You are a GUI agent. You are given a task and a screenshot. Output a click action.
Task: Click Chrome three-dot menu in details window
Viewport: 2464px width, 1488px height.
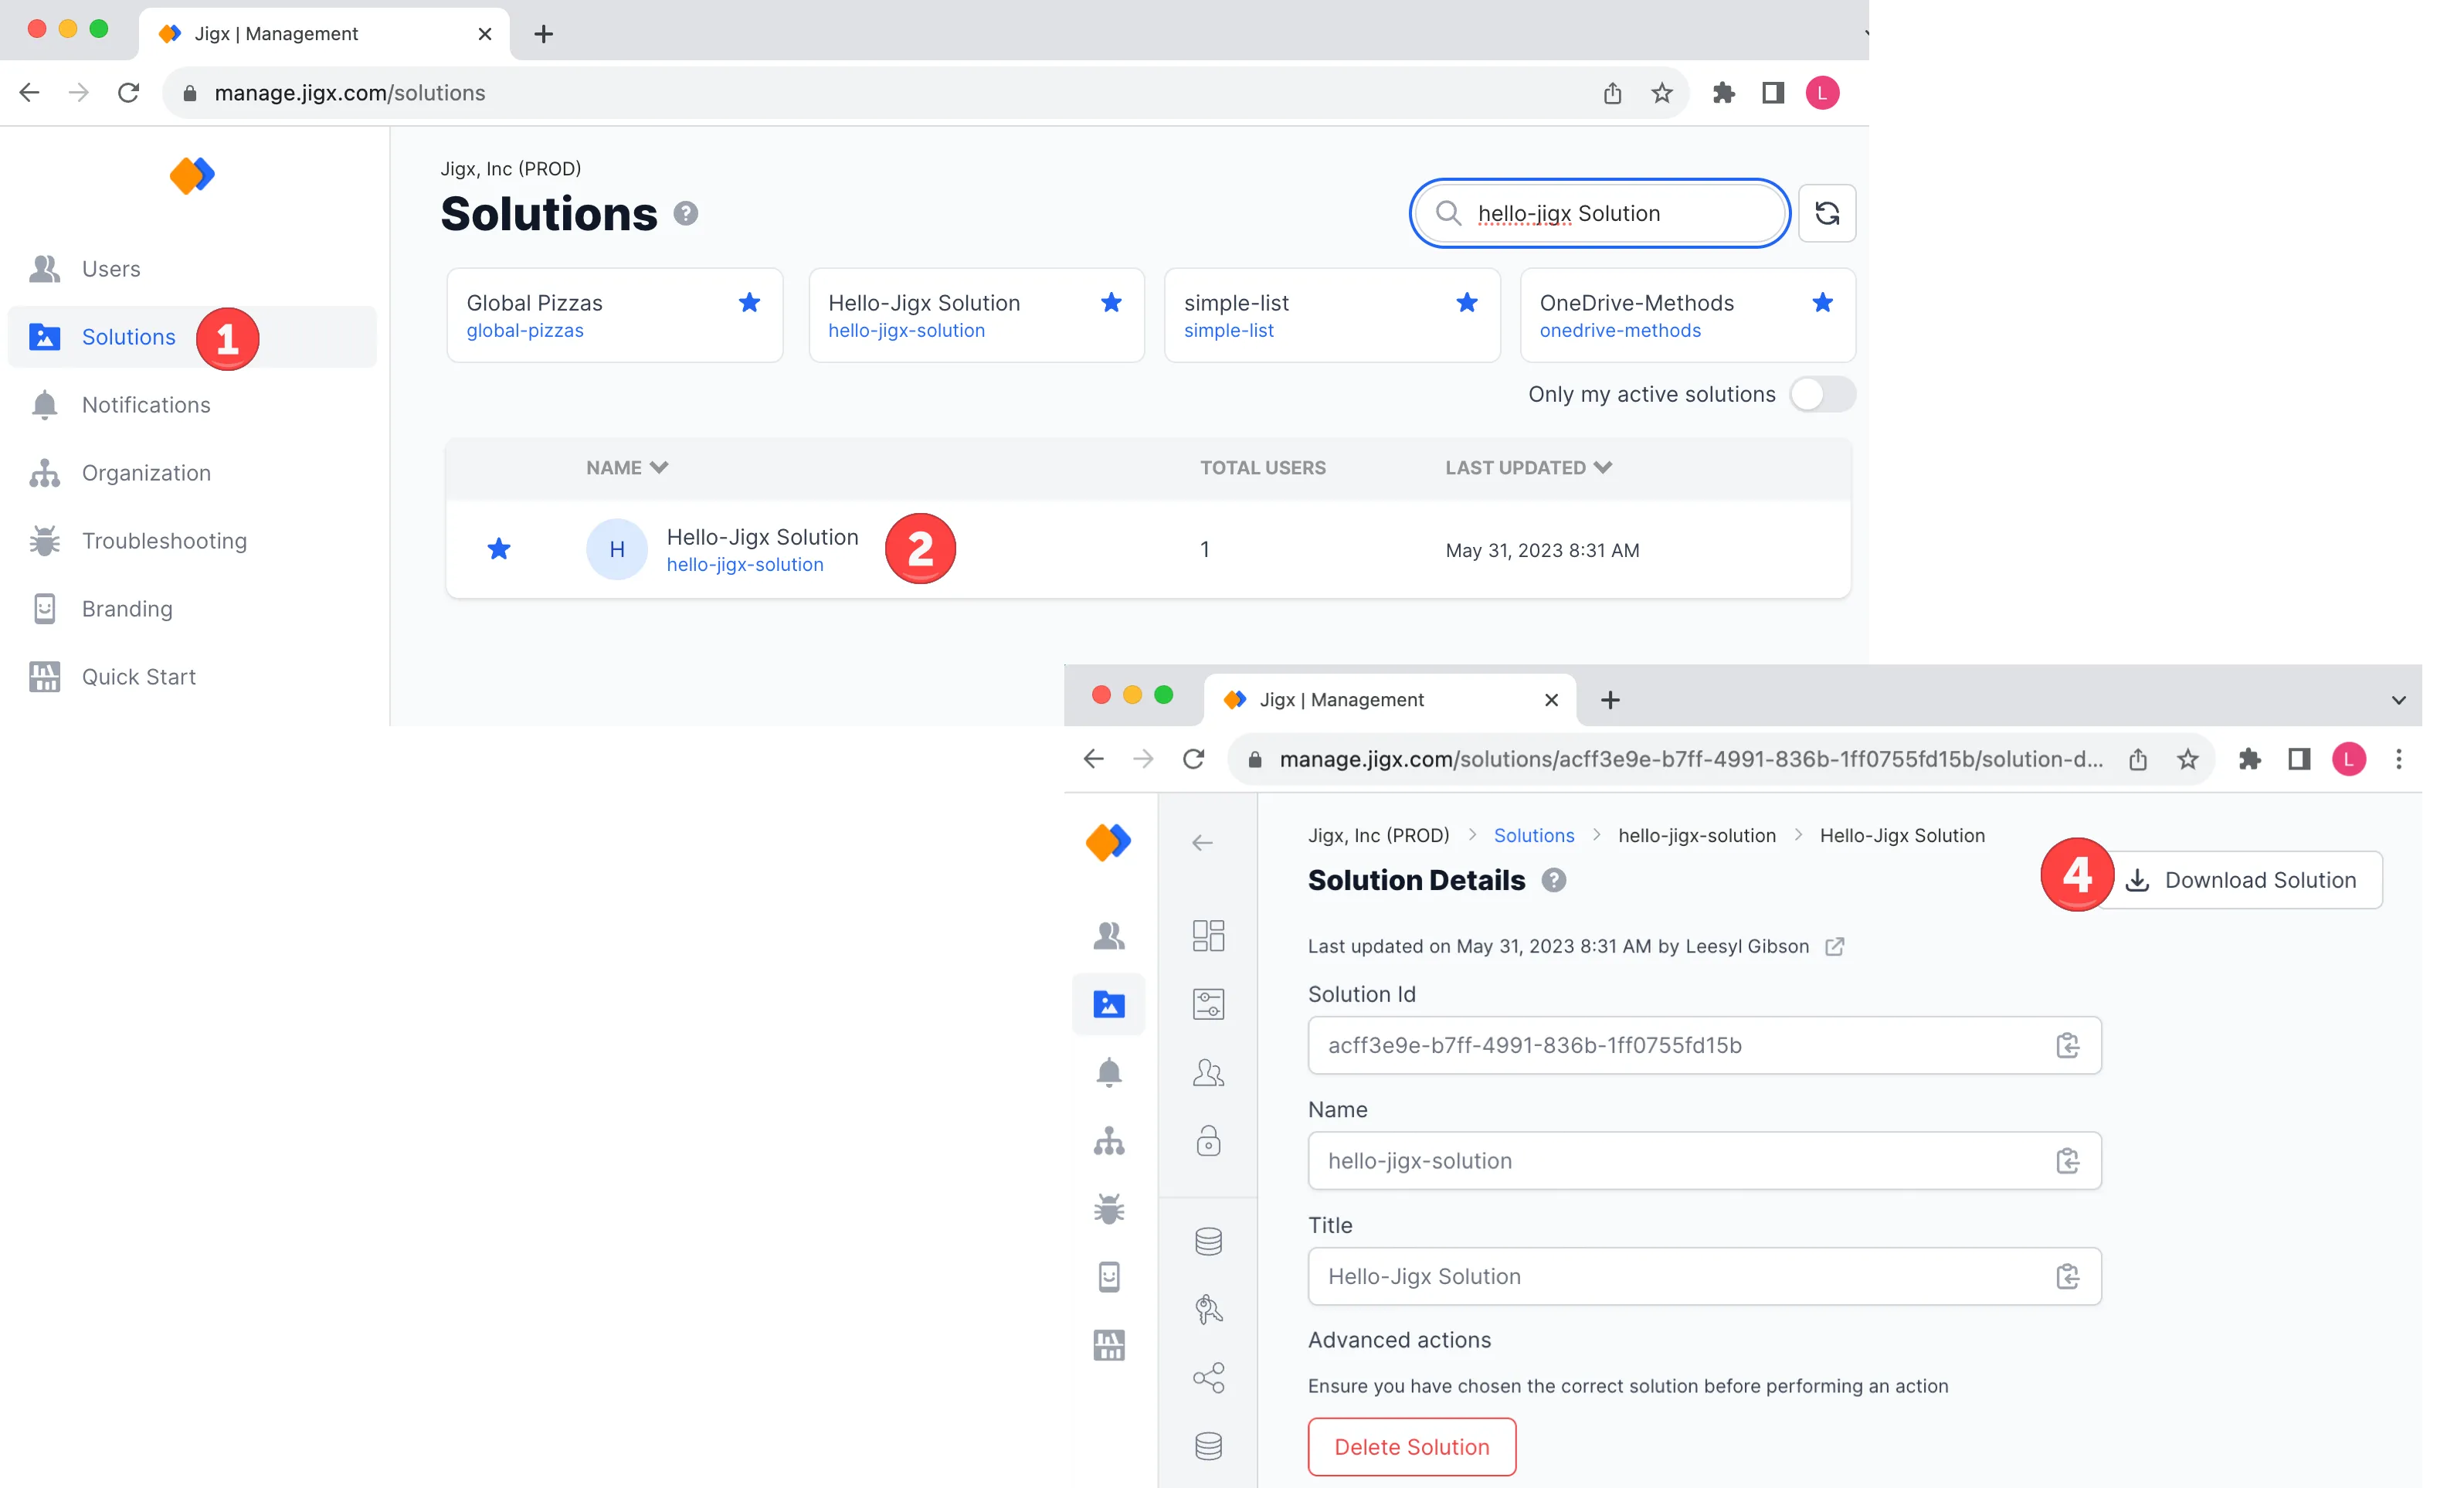click(2399, 759)
